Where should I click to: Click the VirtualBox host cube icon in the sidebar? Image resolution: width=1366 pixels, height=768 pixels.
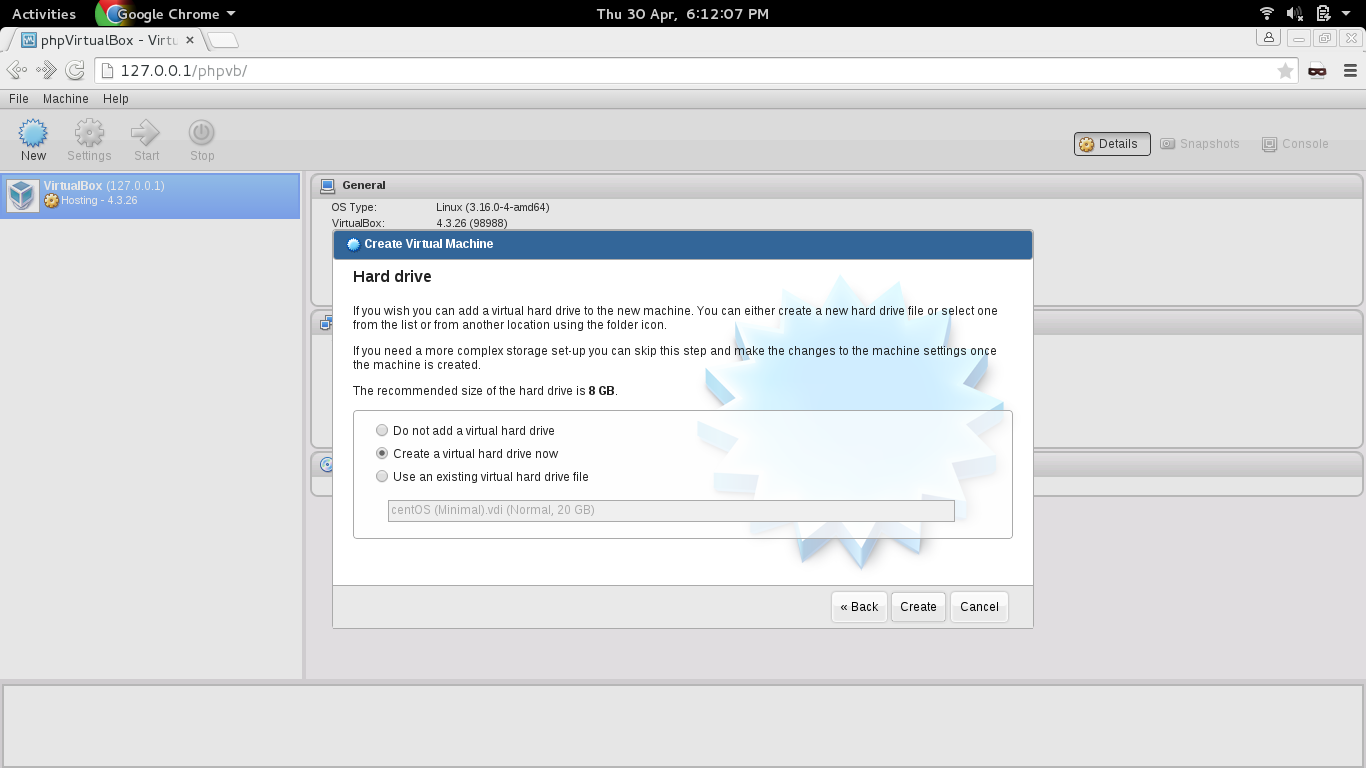coord(22,195)
